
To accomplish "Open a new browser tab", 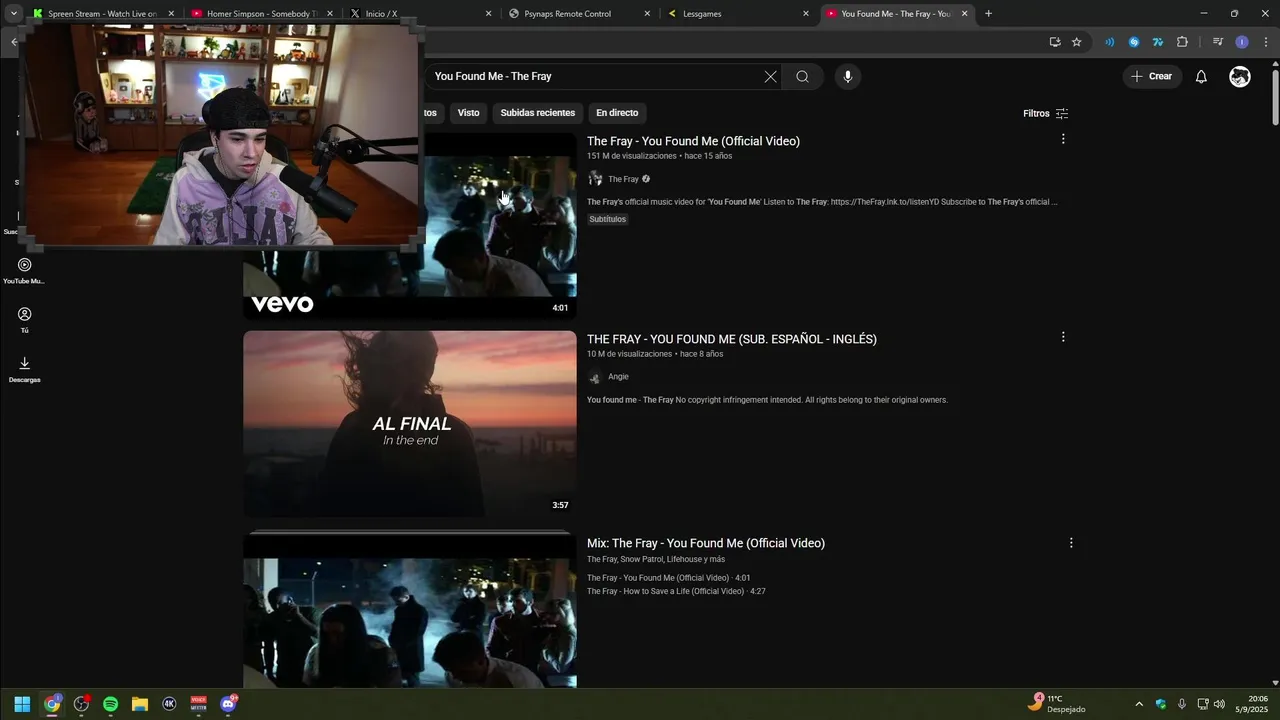I will tap(988, 14).
